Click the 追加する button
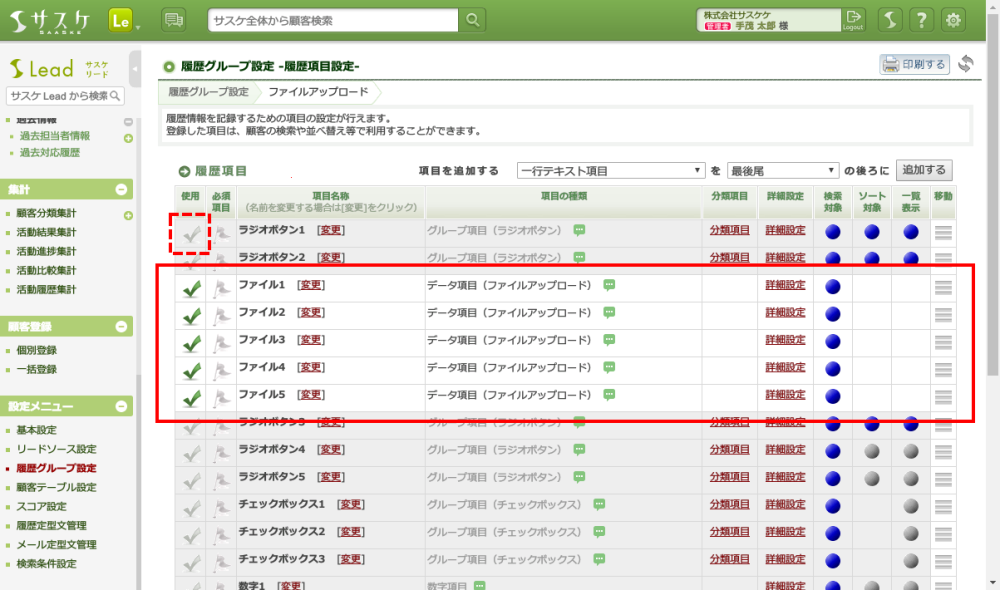The width and height of the screenshot is (1000, 590). click(x=924, y=170)
